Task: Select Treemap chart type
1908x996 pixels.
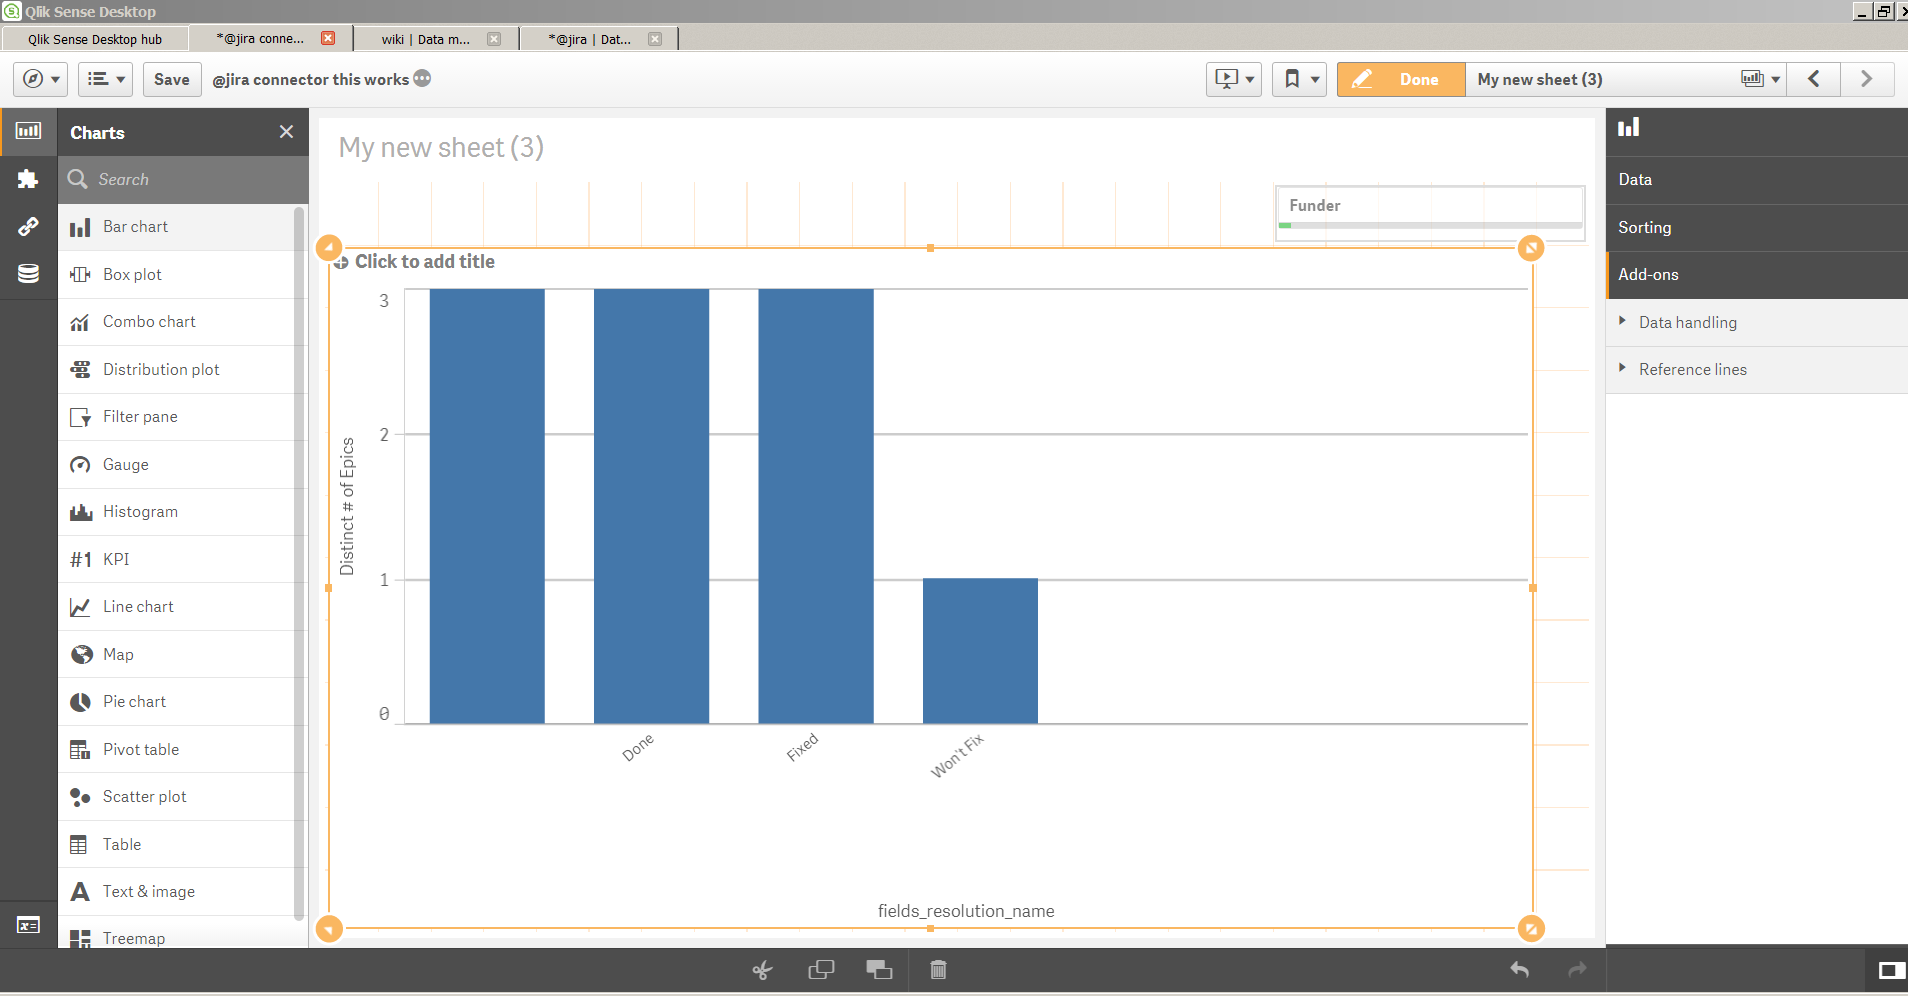Action: tap(176, 938)
